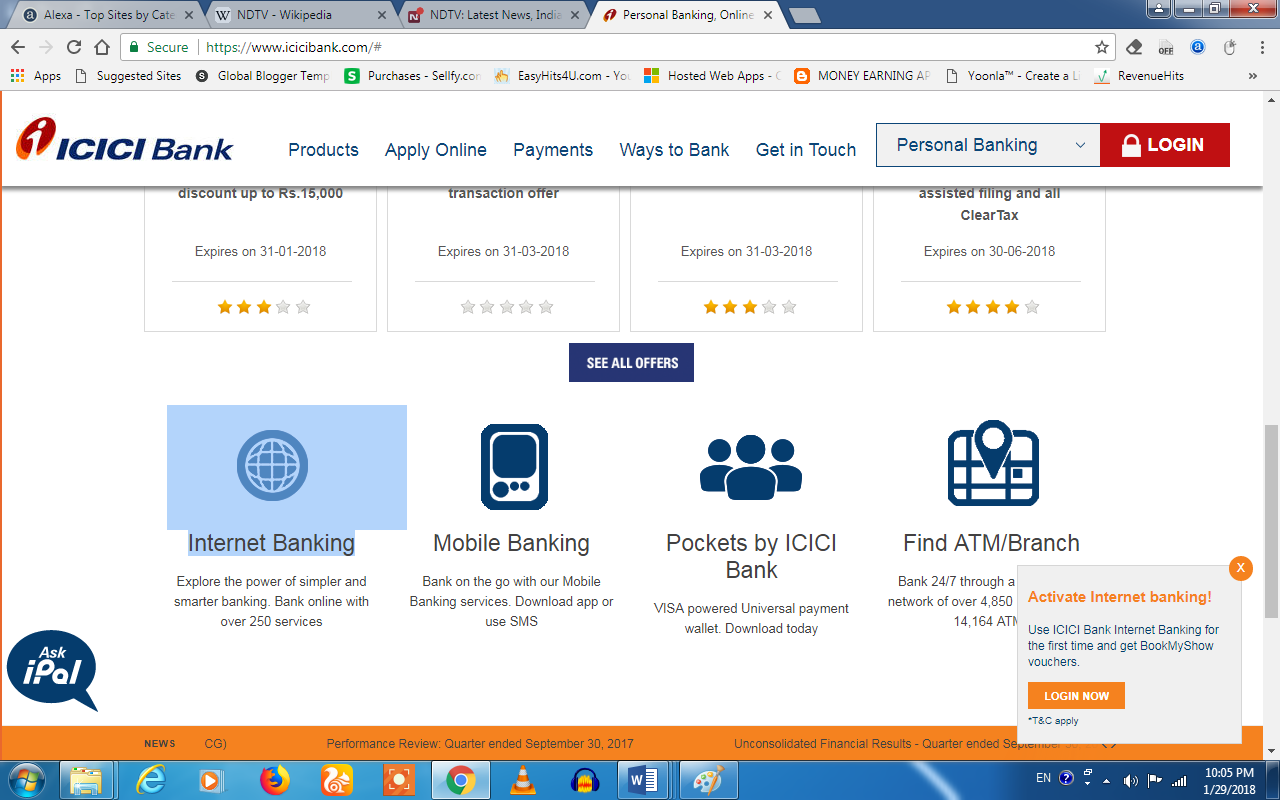Open the Apps bookmarks shortcut
The image size is (1280, 802).
[36, 76]
